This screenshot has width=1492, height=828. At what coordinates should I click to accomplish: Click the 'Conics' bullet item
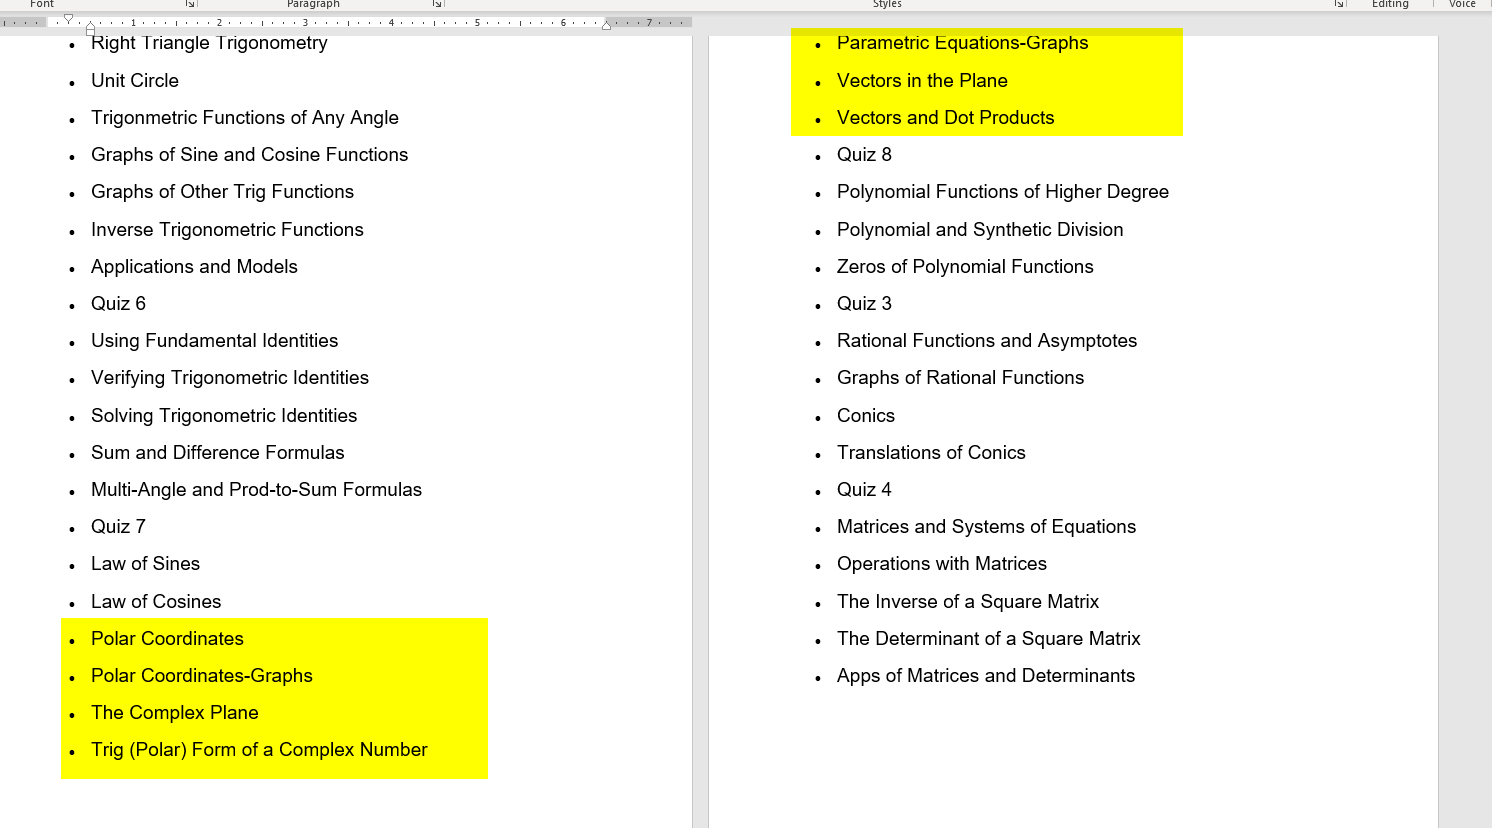click(x=866, y=416)
